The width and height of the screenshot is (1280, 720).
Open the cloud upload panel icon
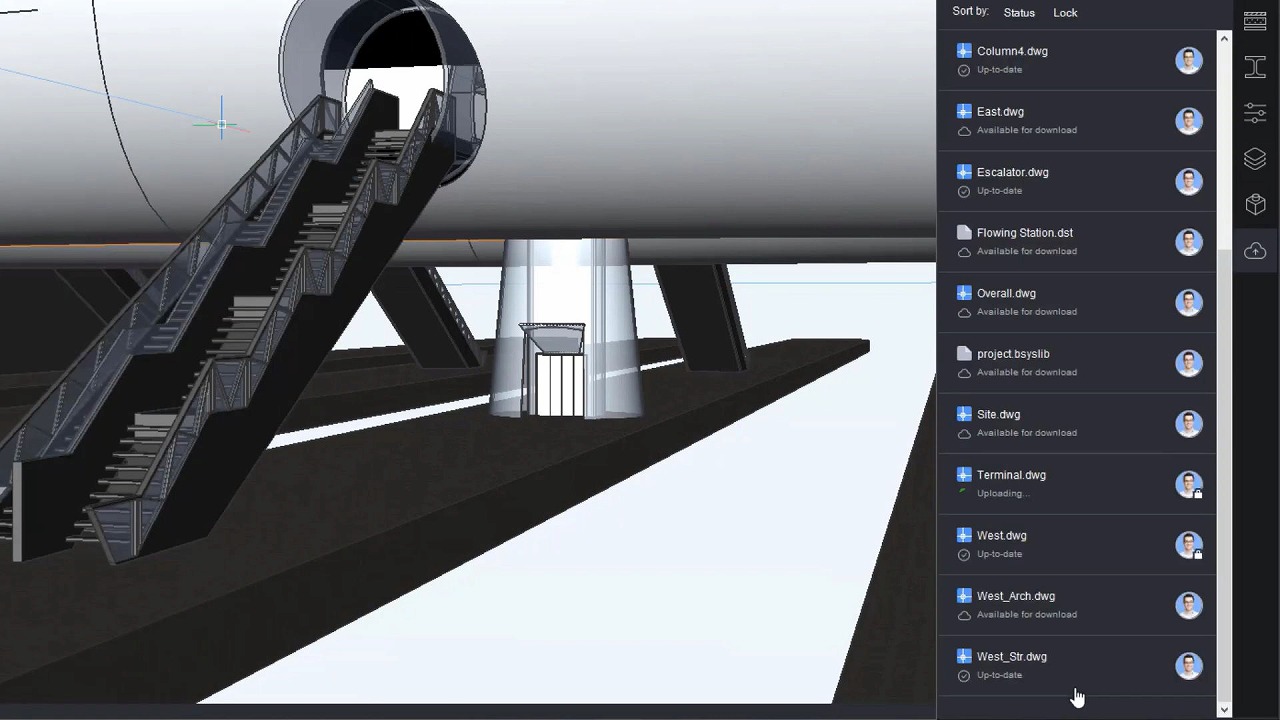pyautogui.click(x=1255, y=251)
